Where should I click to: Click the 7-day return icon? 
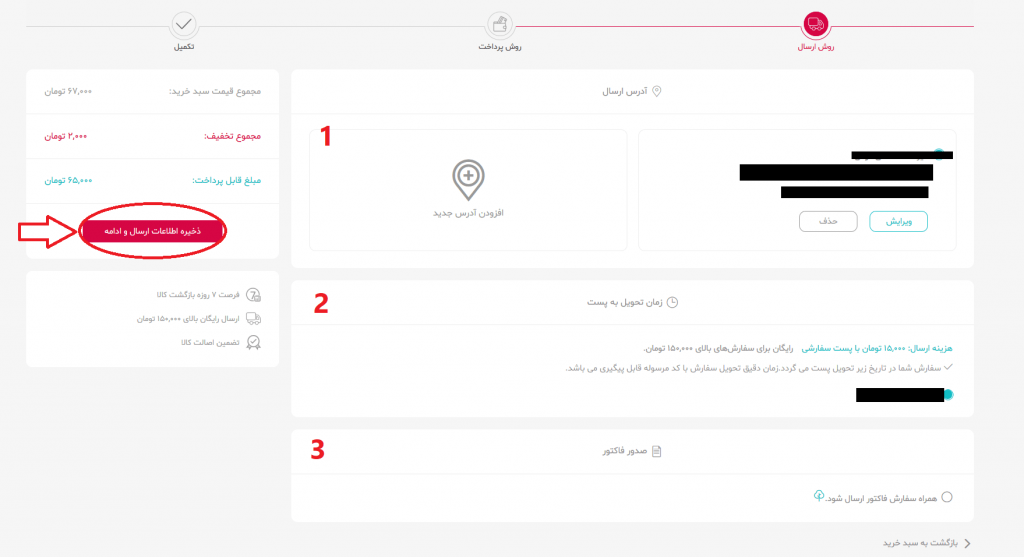point(253,295)
